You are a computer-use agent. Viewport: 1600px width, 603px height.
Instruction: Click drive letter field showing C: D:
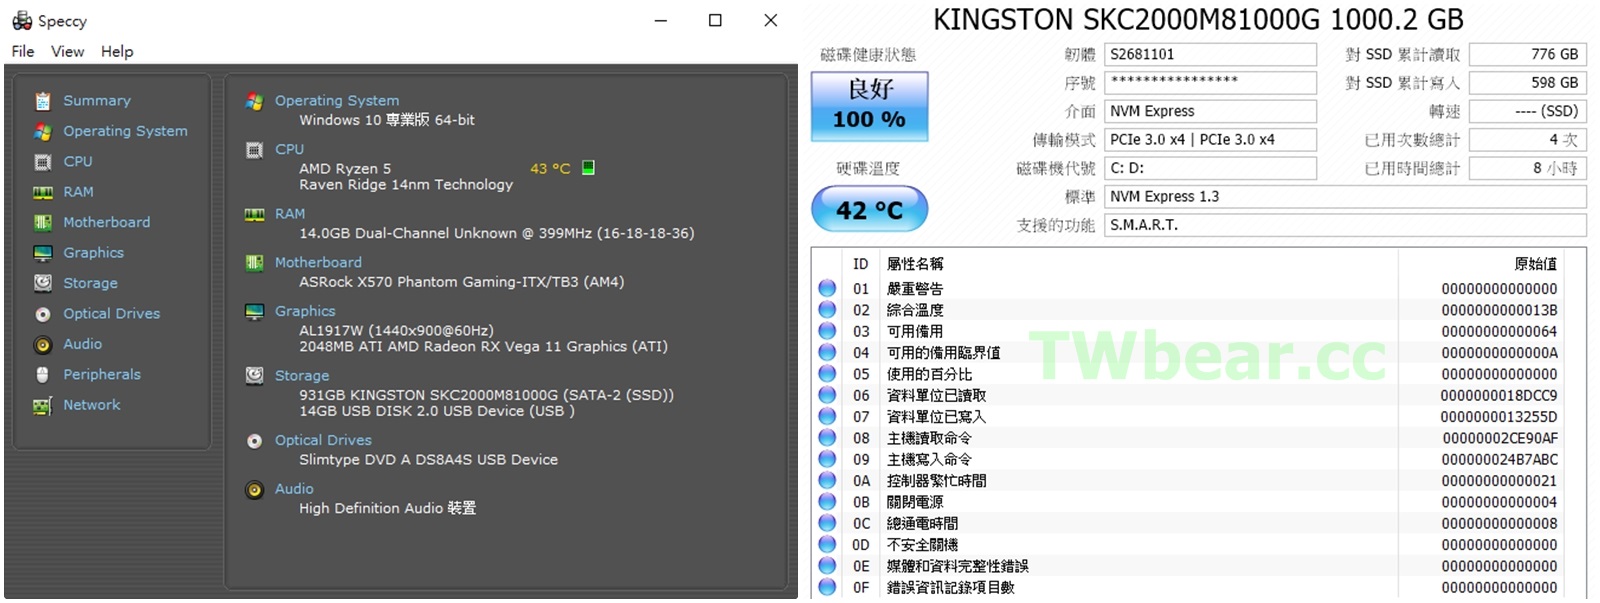pyautogui.click(x=1210, y=168)
